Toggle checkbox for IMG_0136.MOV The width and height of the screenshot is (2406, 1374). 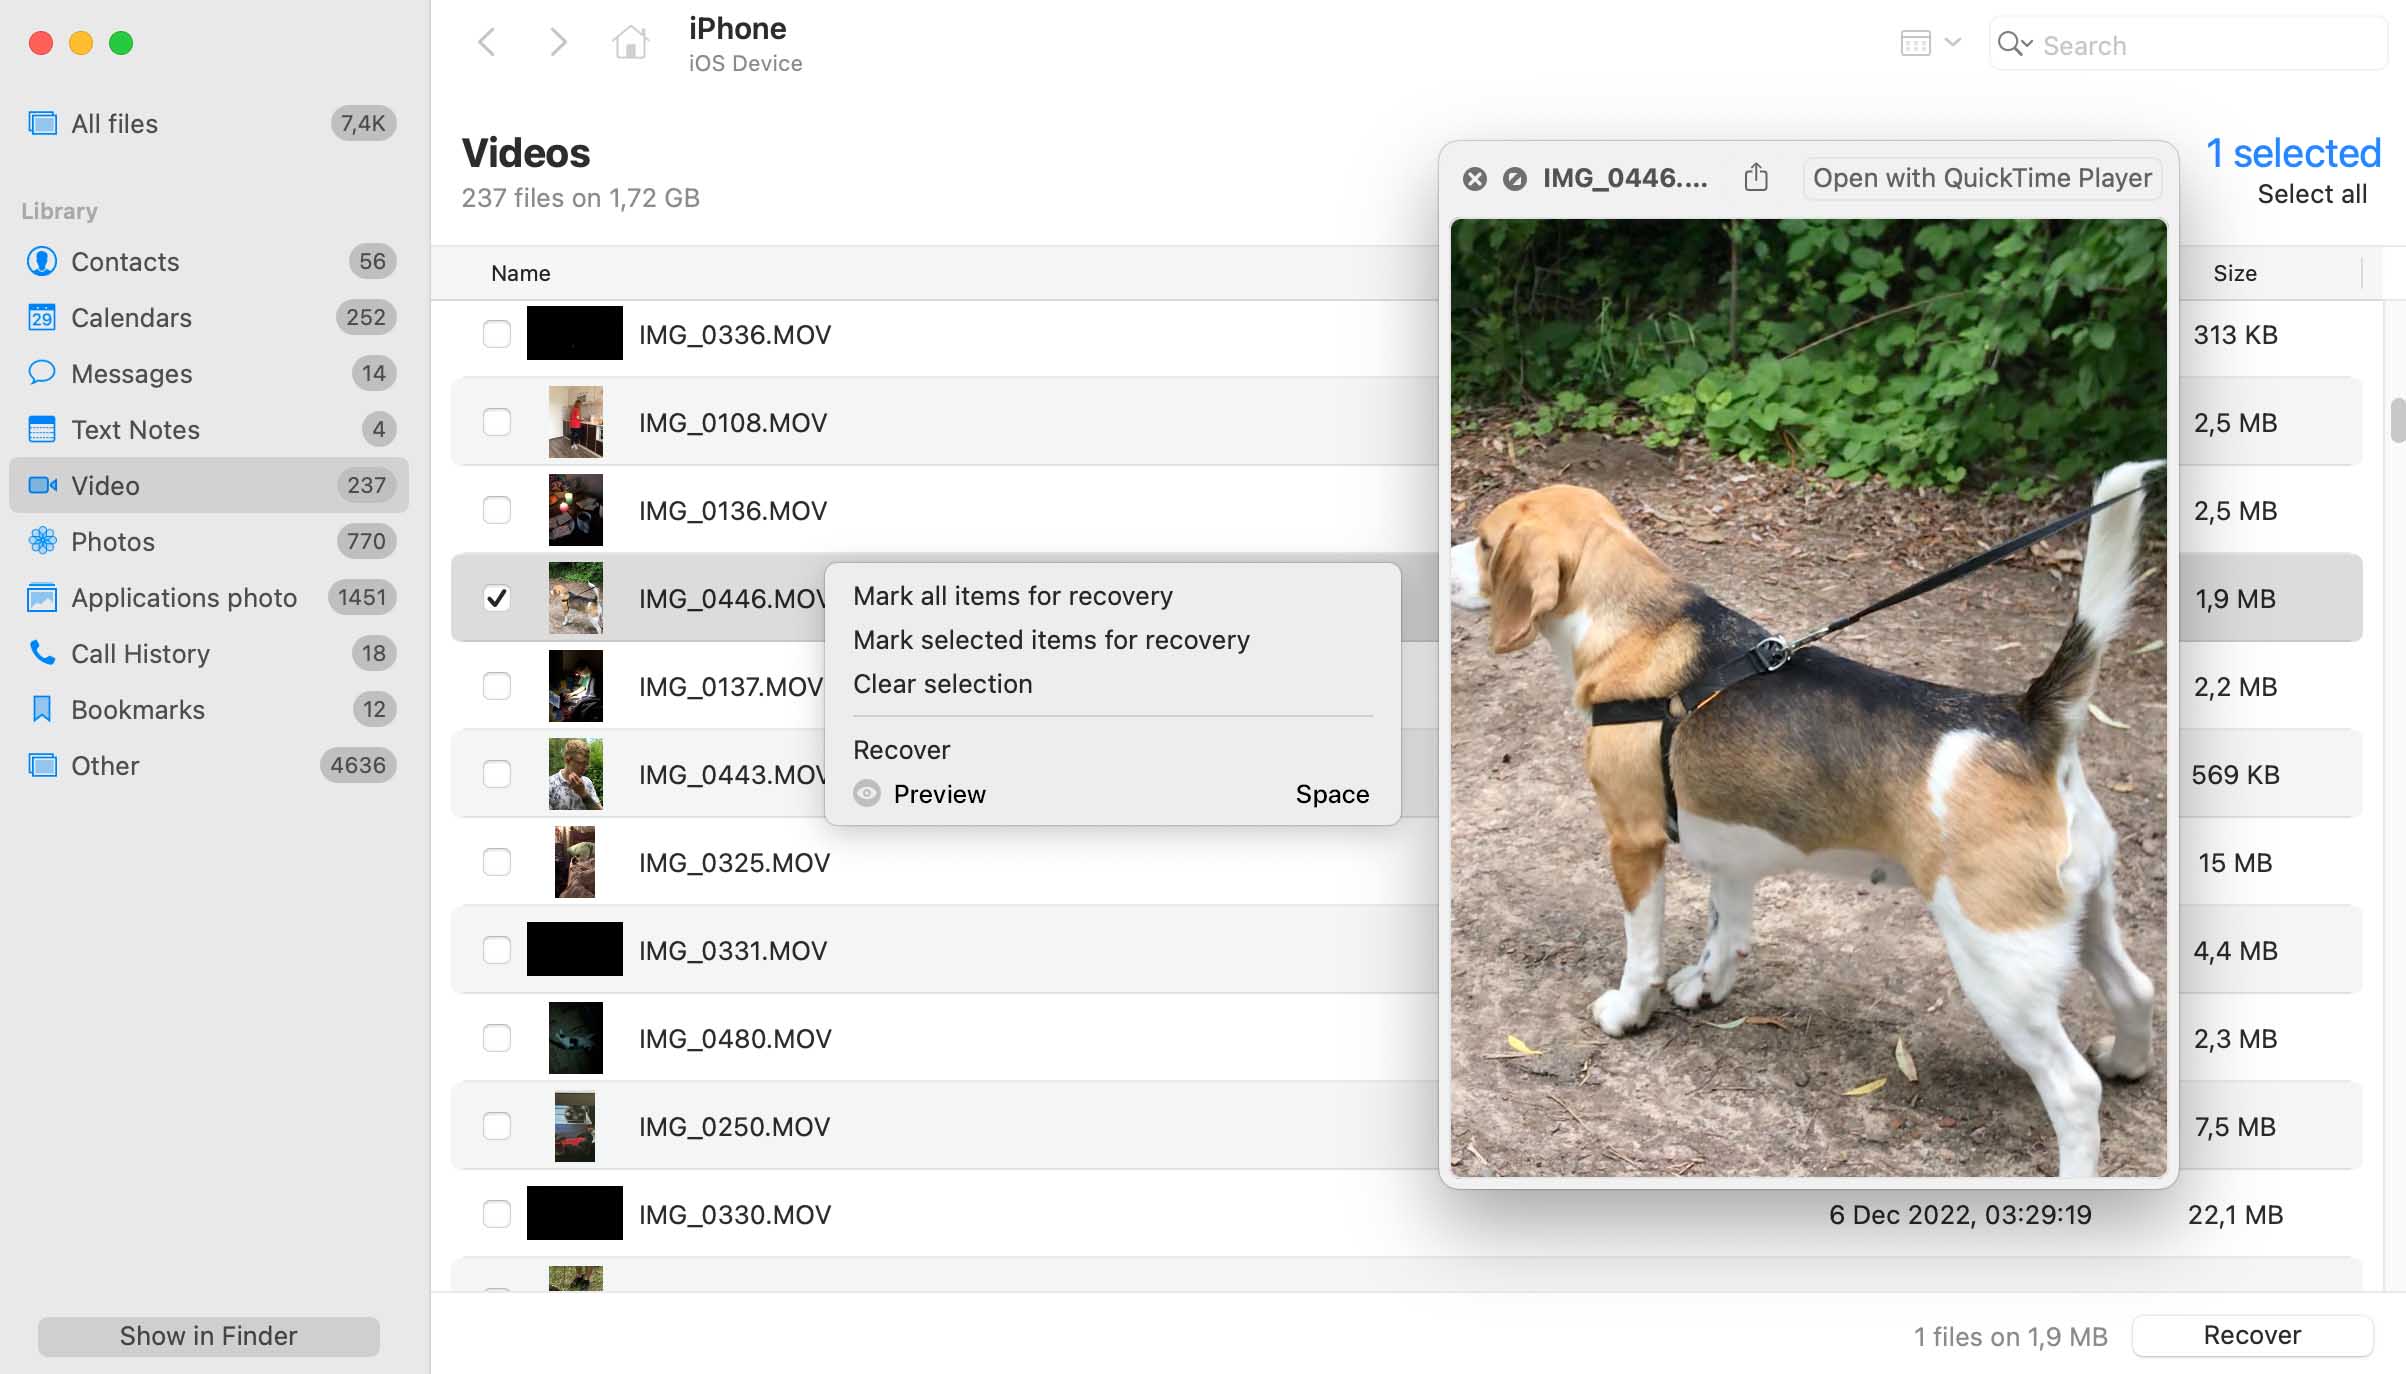(496, 509)
